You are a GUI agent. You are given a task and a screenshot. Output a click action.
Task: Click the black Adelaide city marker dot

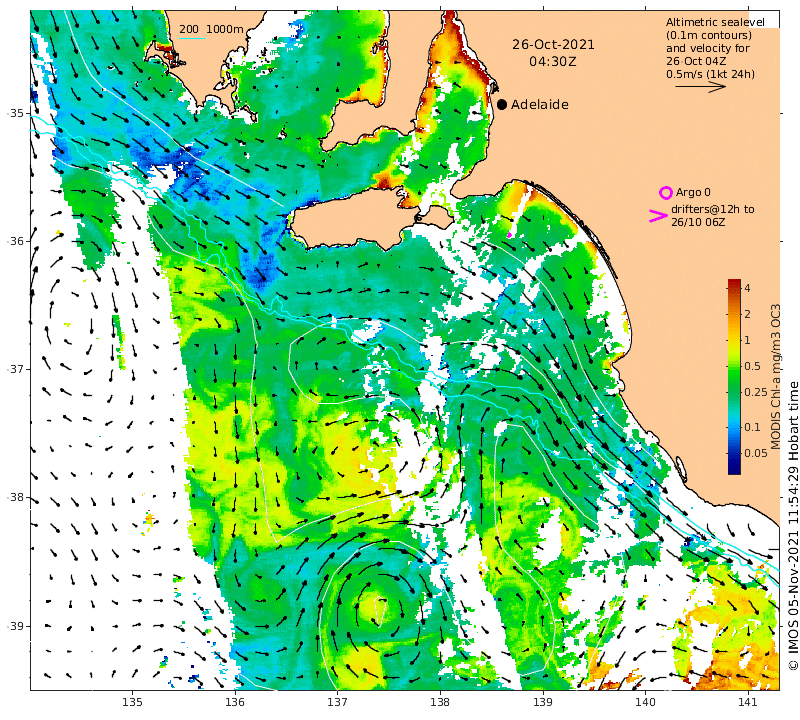coord(502,105)
